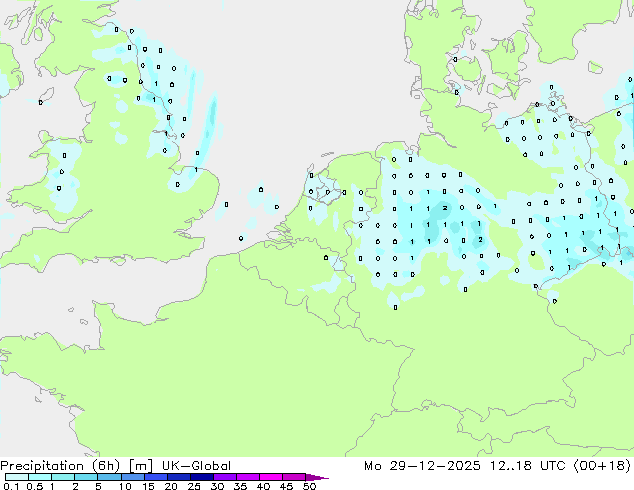Click the 40–45 magenta legend swatch
This screenshot has width=634, height=490.
pyautogui.click(x=271, y=477)
